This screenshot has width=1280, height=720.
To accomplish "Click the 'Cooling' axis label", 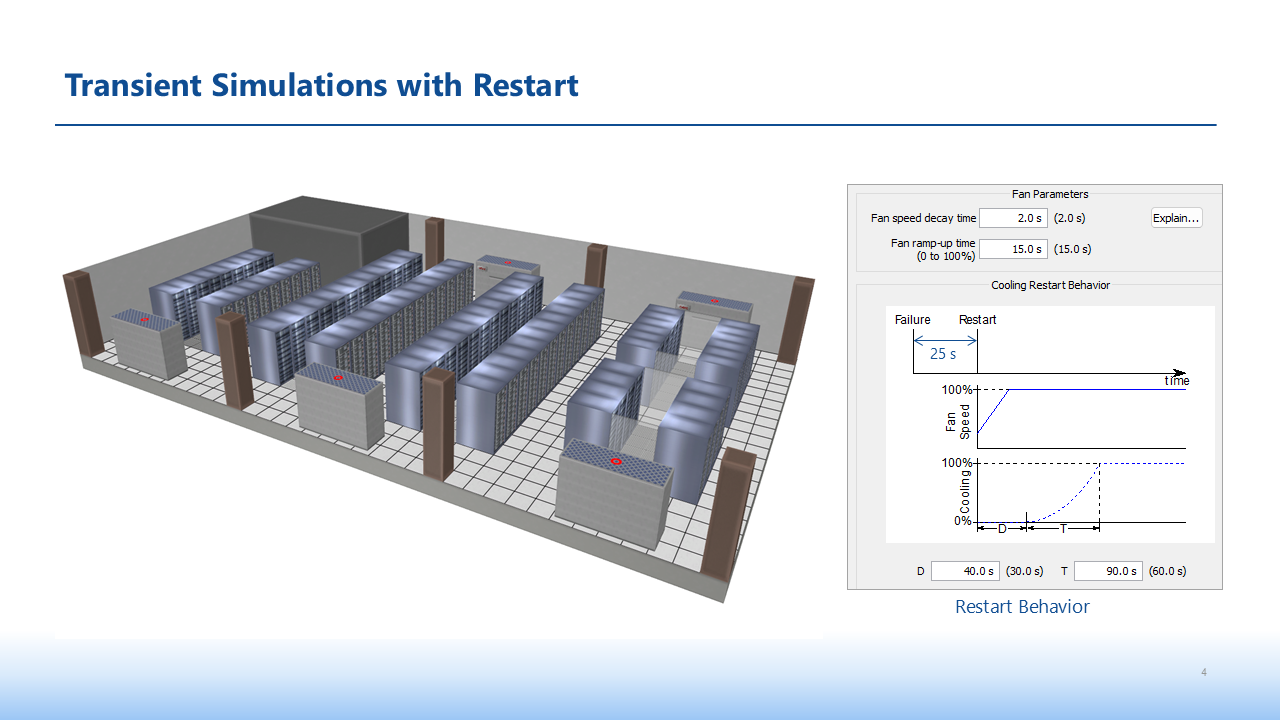I will (965, 492).
